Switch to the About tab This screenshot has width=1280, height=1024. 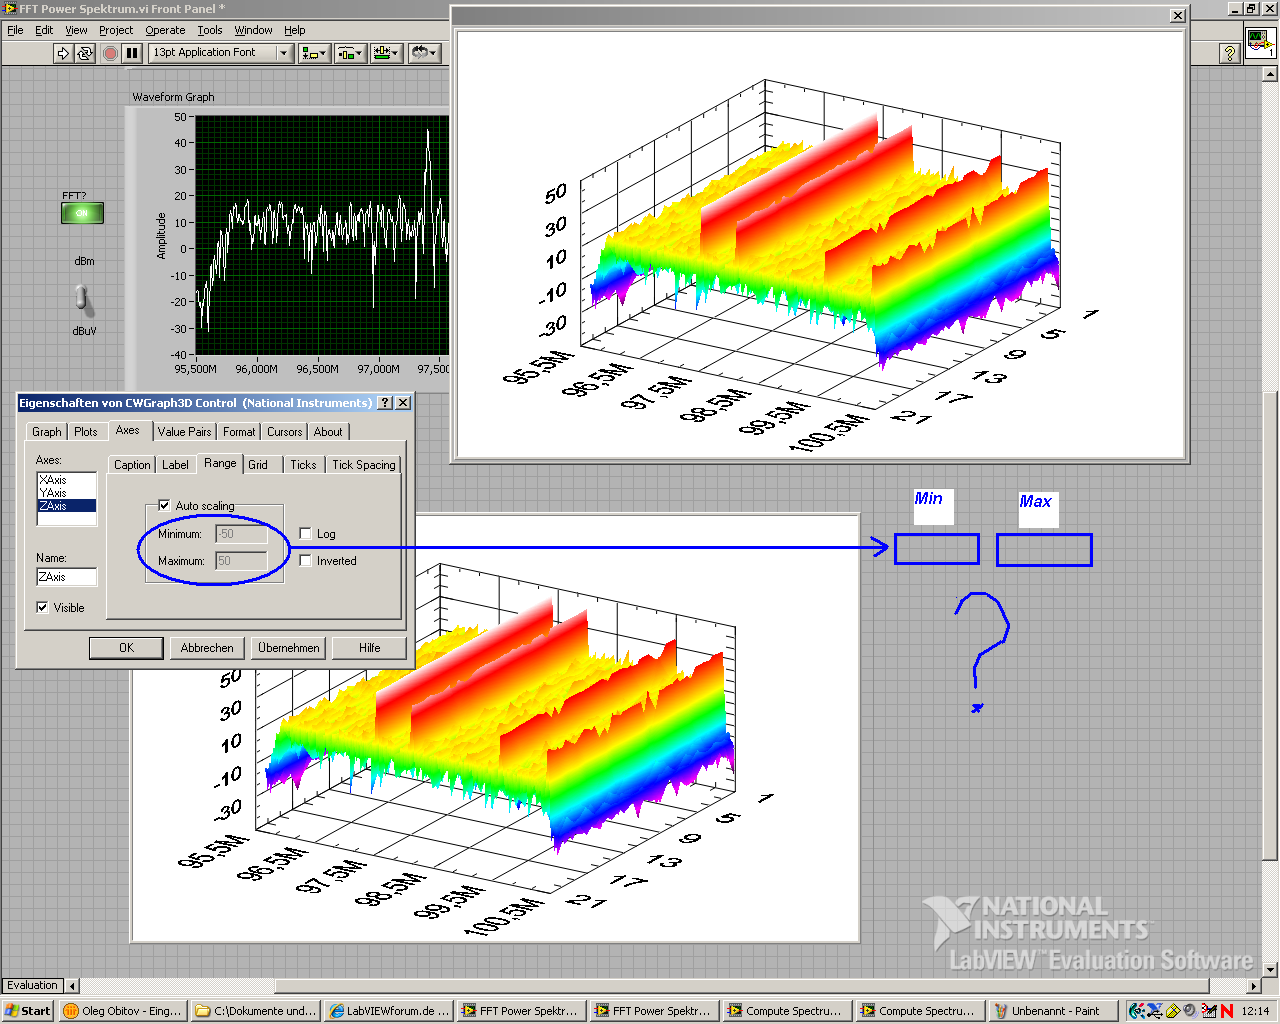coord(328,432)
